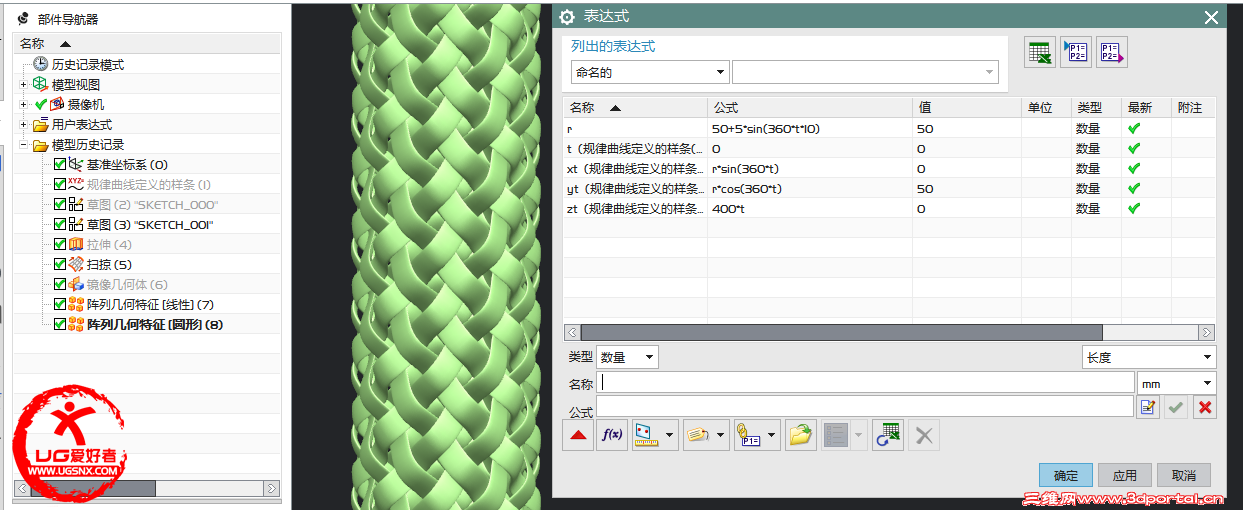Image resolution: width=1243 pixels, height=512 pixels.
Task: Click the 公式 formula input field
Action: click(865, 406)
